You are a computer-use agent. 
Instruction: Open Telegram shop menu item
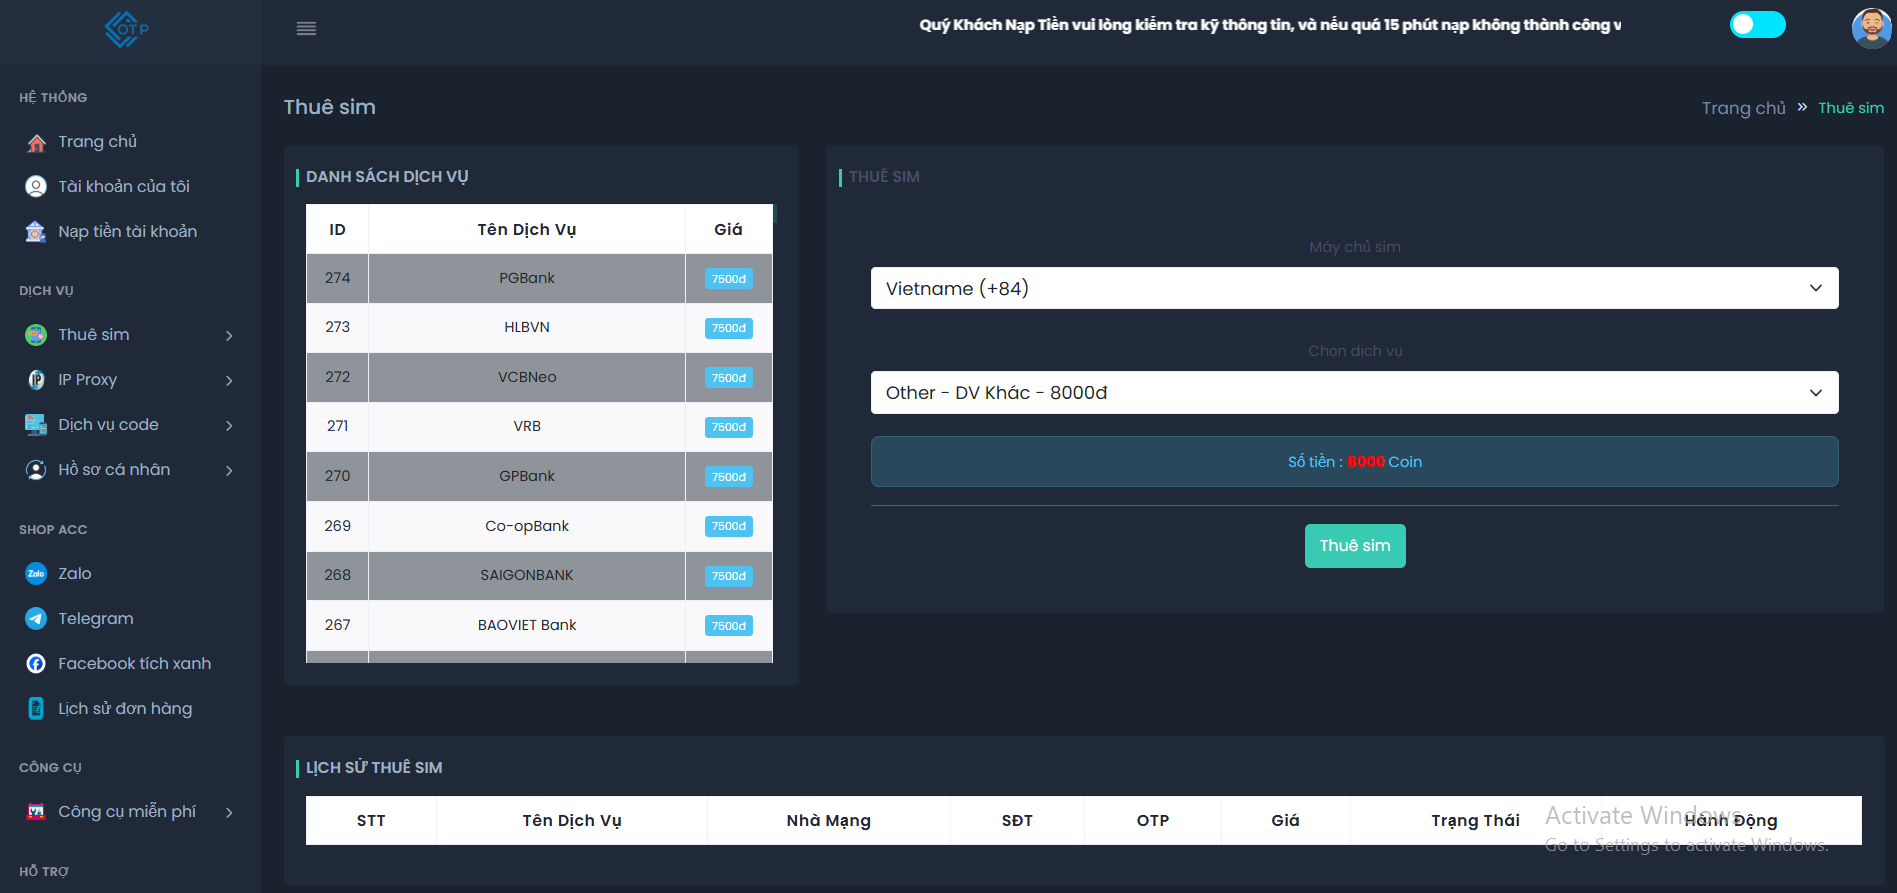(x=95, y=619)
